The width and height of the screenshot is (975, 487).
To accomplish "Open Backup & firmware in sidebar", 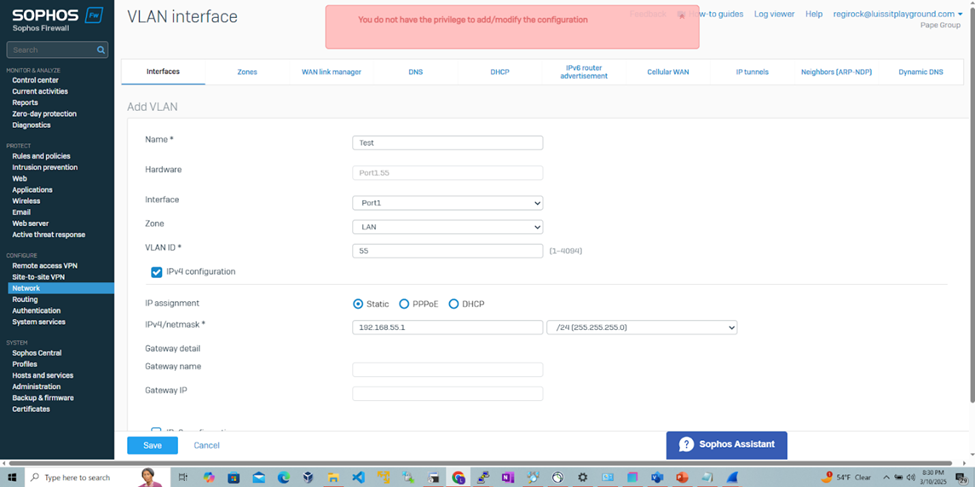I will [x=43, y=397].
